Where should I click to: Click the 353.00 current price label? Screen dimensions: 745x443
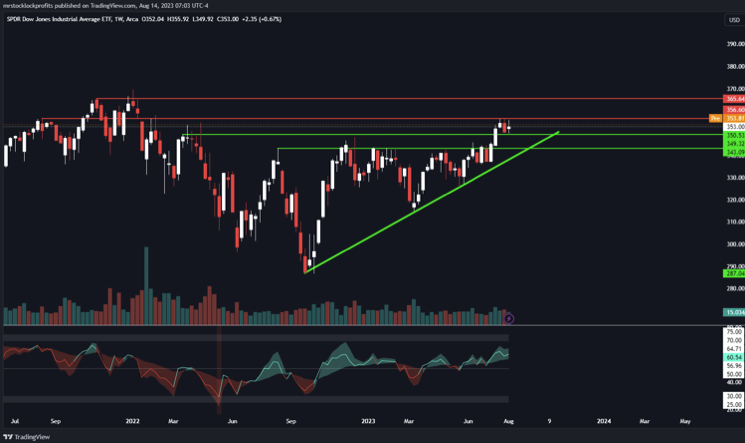pyautogui.click(x=733, y=127)
